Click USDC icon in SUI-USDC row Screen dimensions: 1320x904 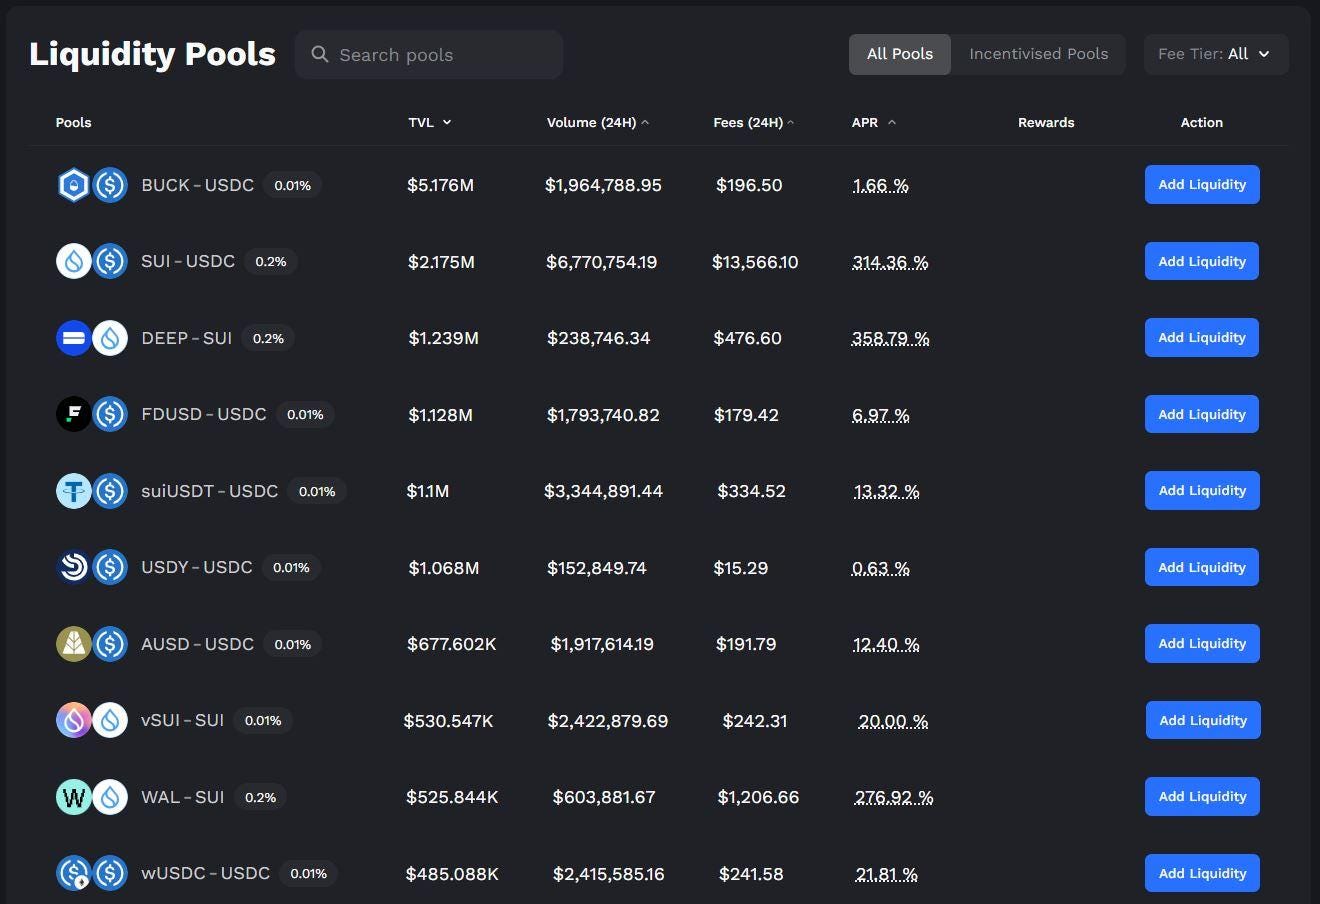point(110,261)
